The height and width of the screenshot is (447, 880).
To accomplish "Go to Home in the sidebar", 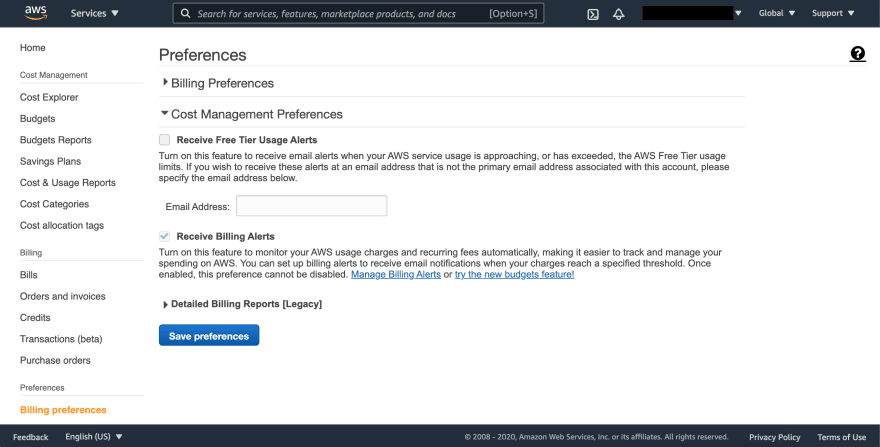I will pyautogui.click(x=33, y=48).
